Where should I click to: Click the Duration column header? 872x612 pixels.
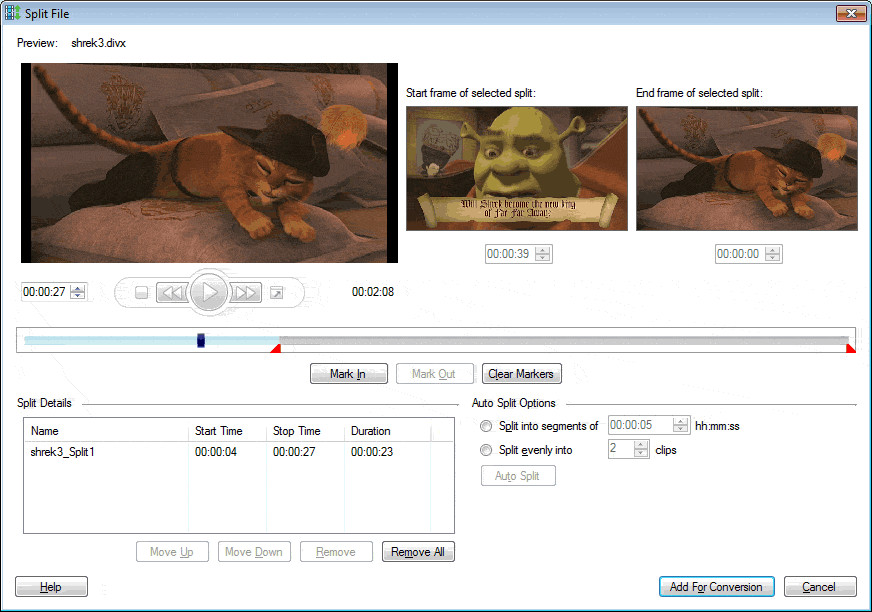coord(388,431)
